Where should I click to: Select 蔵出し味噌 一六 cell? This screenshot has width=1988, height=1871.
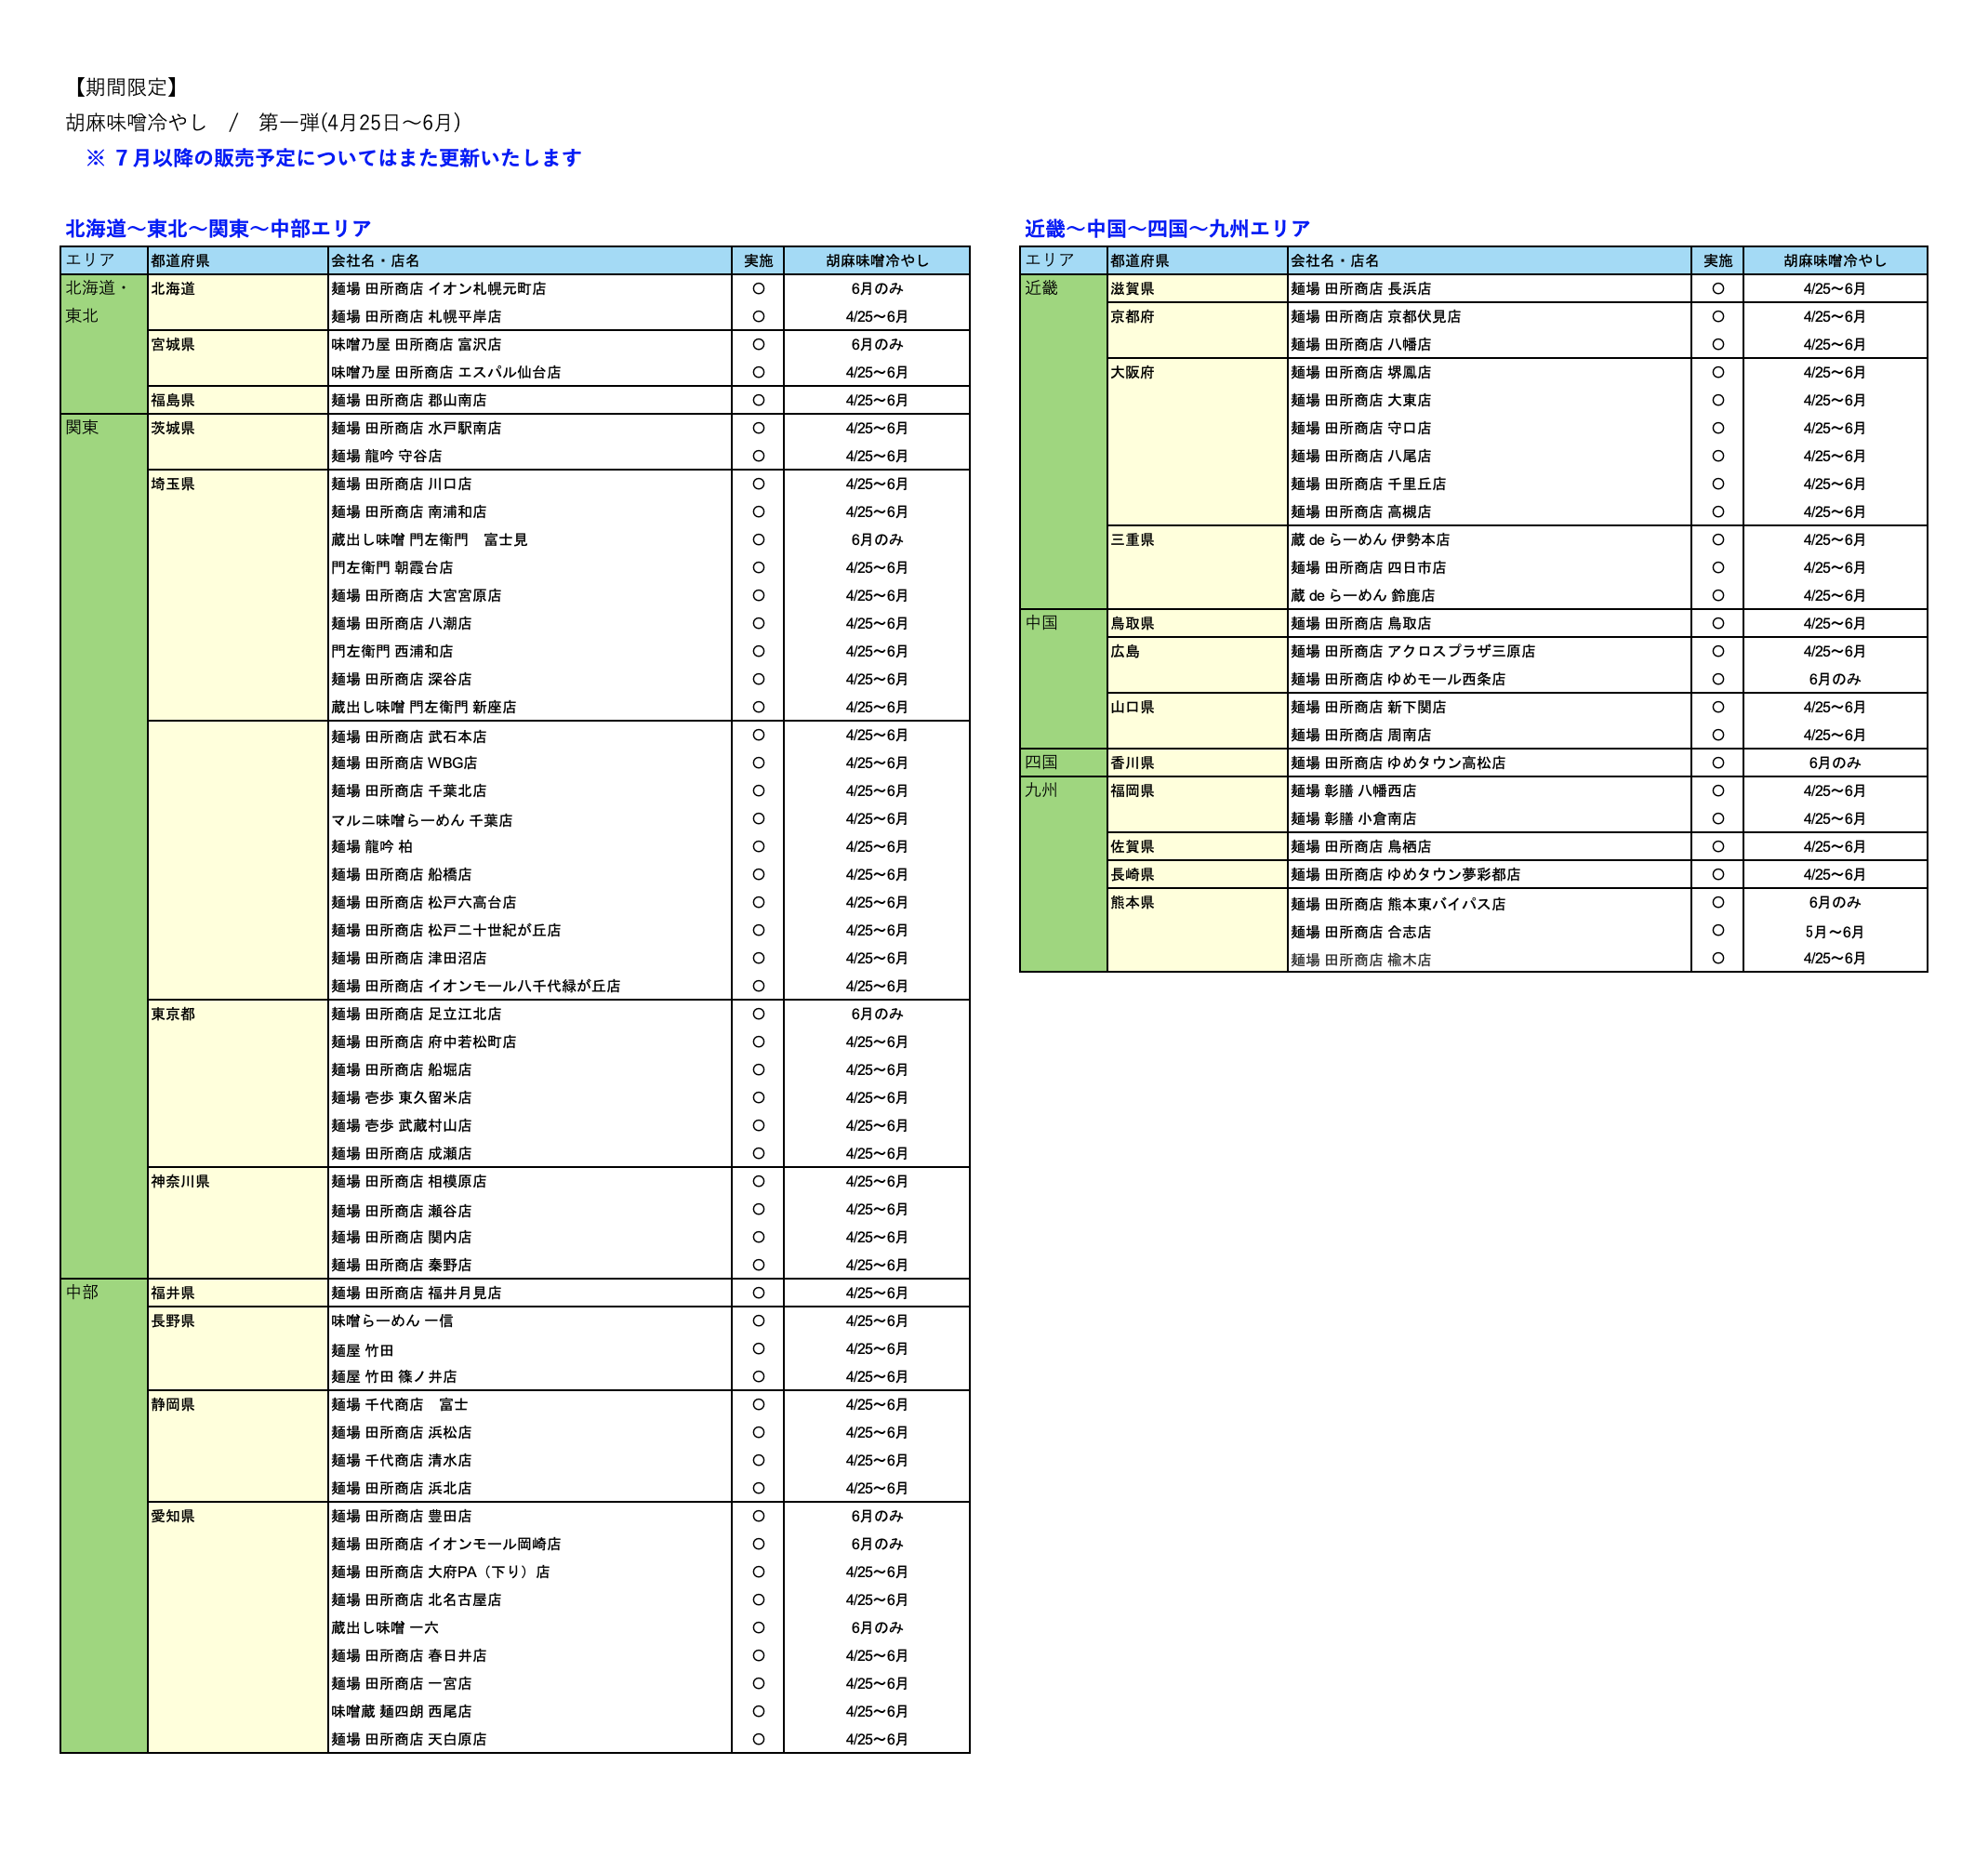[530, 1628]
